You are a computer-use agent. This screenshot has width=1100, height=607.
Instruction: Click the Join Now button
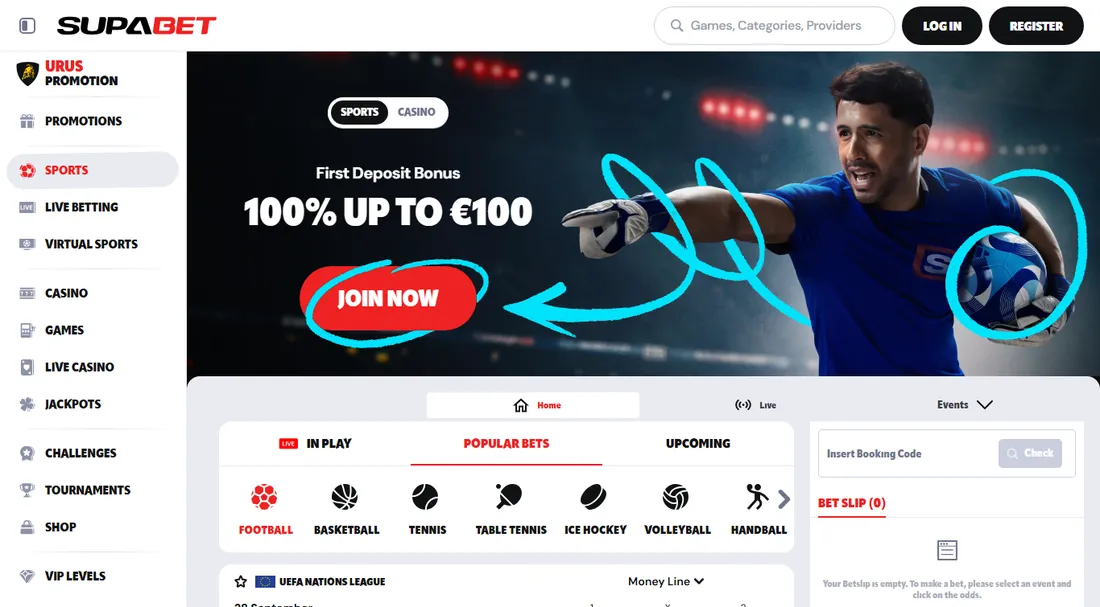388,298
